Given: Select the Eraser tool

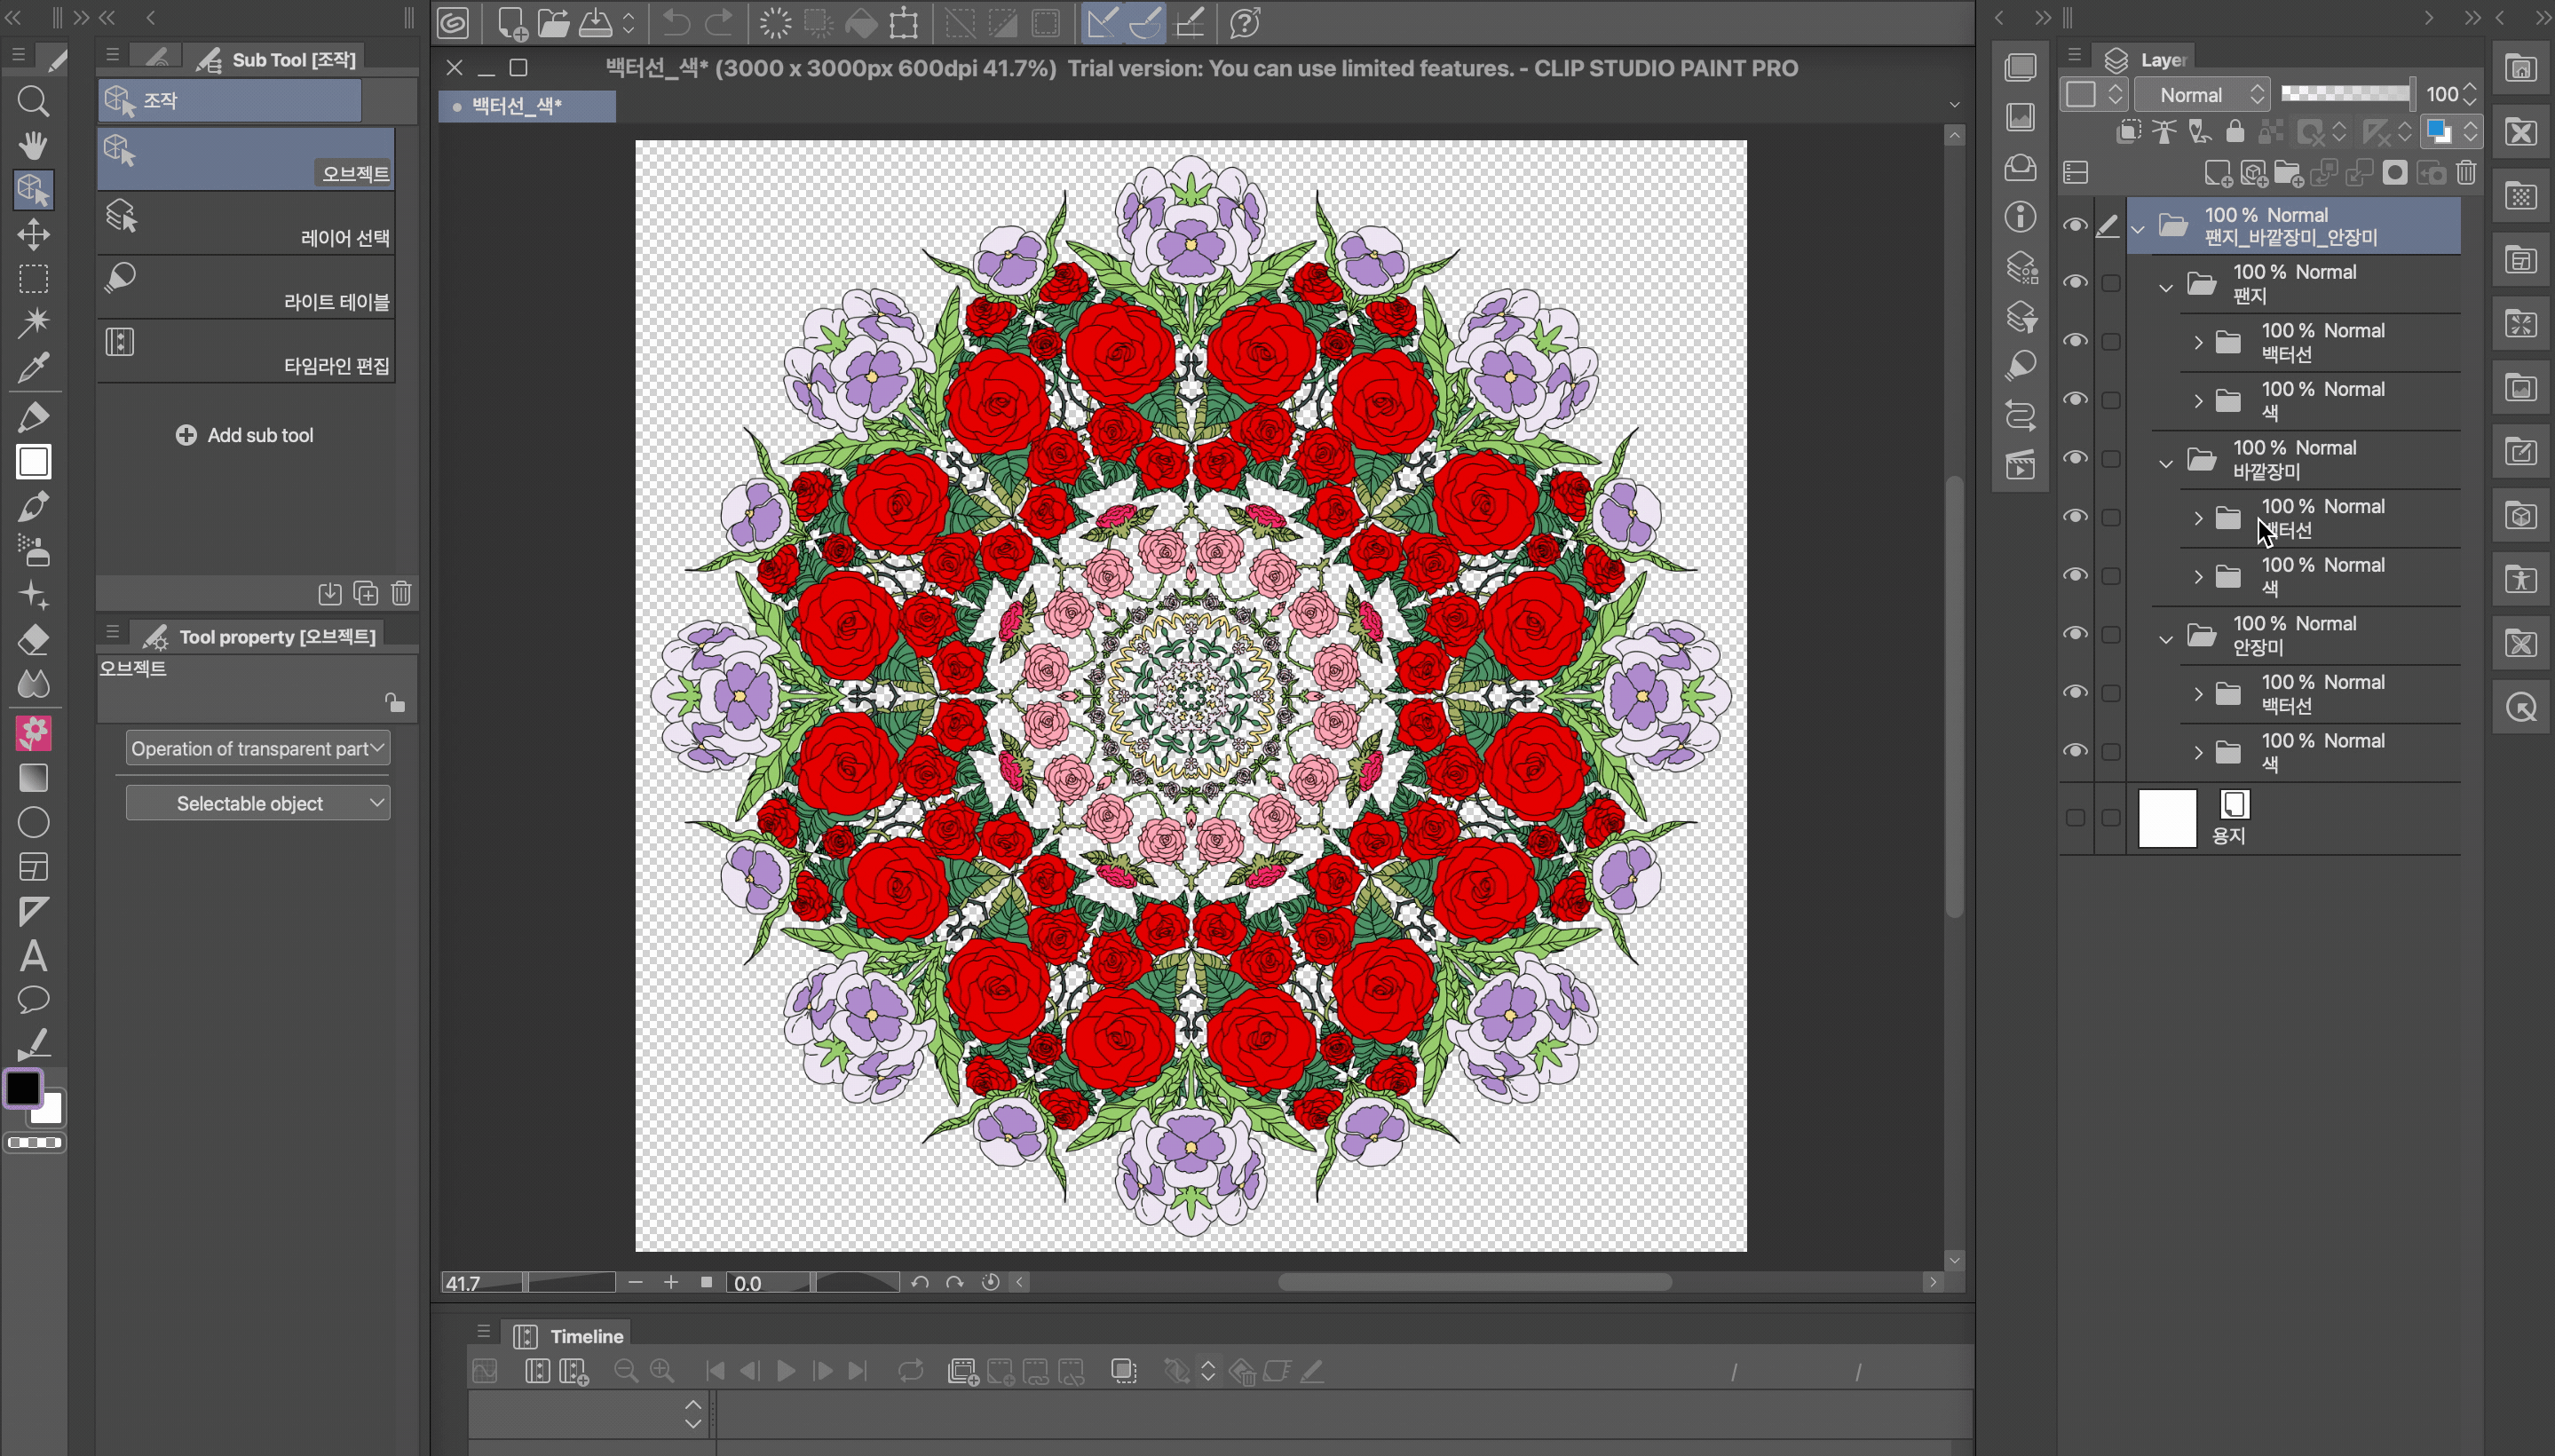Looking at the screenshot, I should 33,640.
